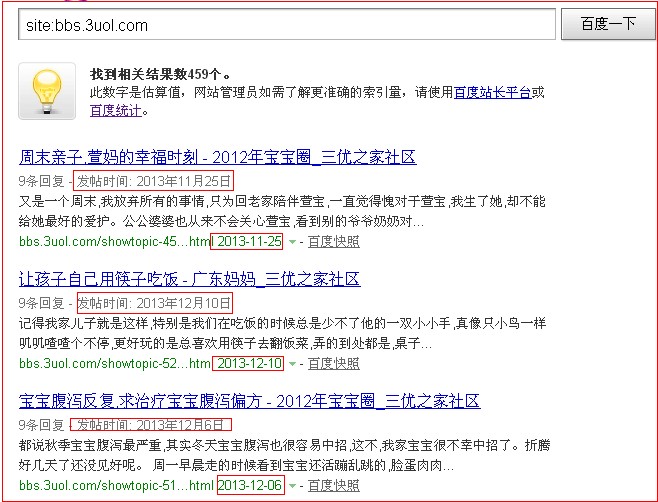Click 9条回复 under 宝宝腹泻反复 result
The image size is (658, 502).
(x=41, y=425)
